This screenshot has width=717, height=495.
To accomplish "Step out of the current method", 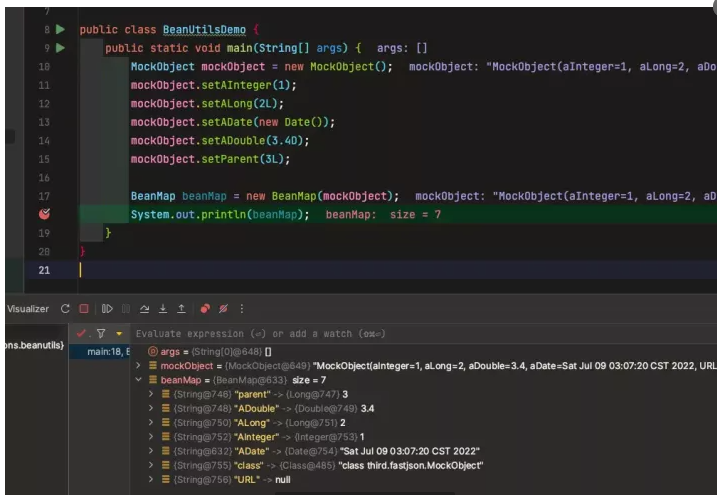I will click(181, 309).
